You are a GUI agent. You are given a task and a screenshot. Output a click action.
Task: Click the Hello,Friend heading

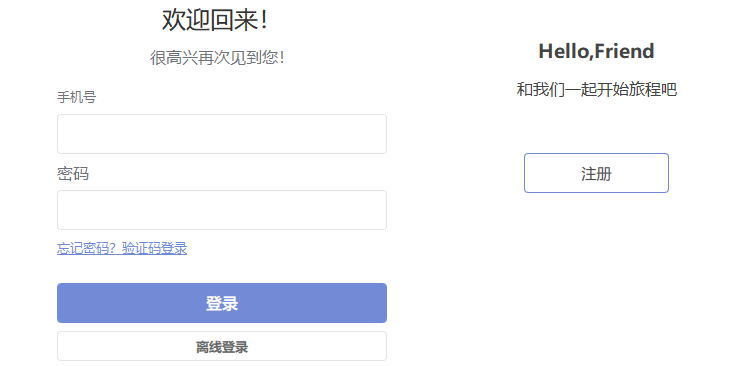pos(596,51)
